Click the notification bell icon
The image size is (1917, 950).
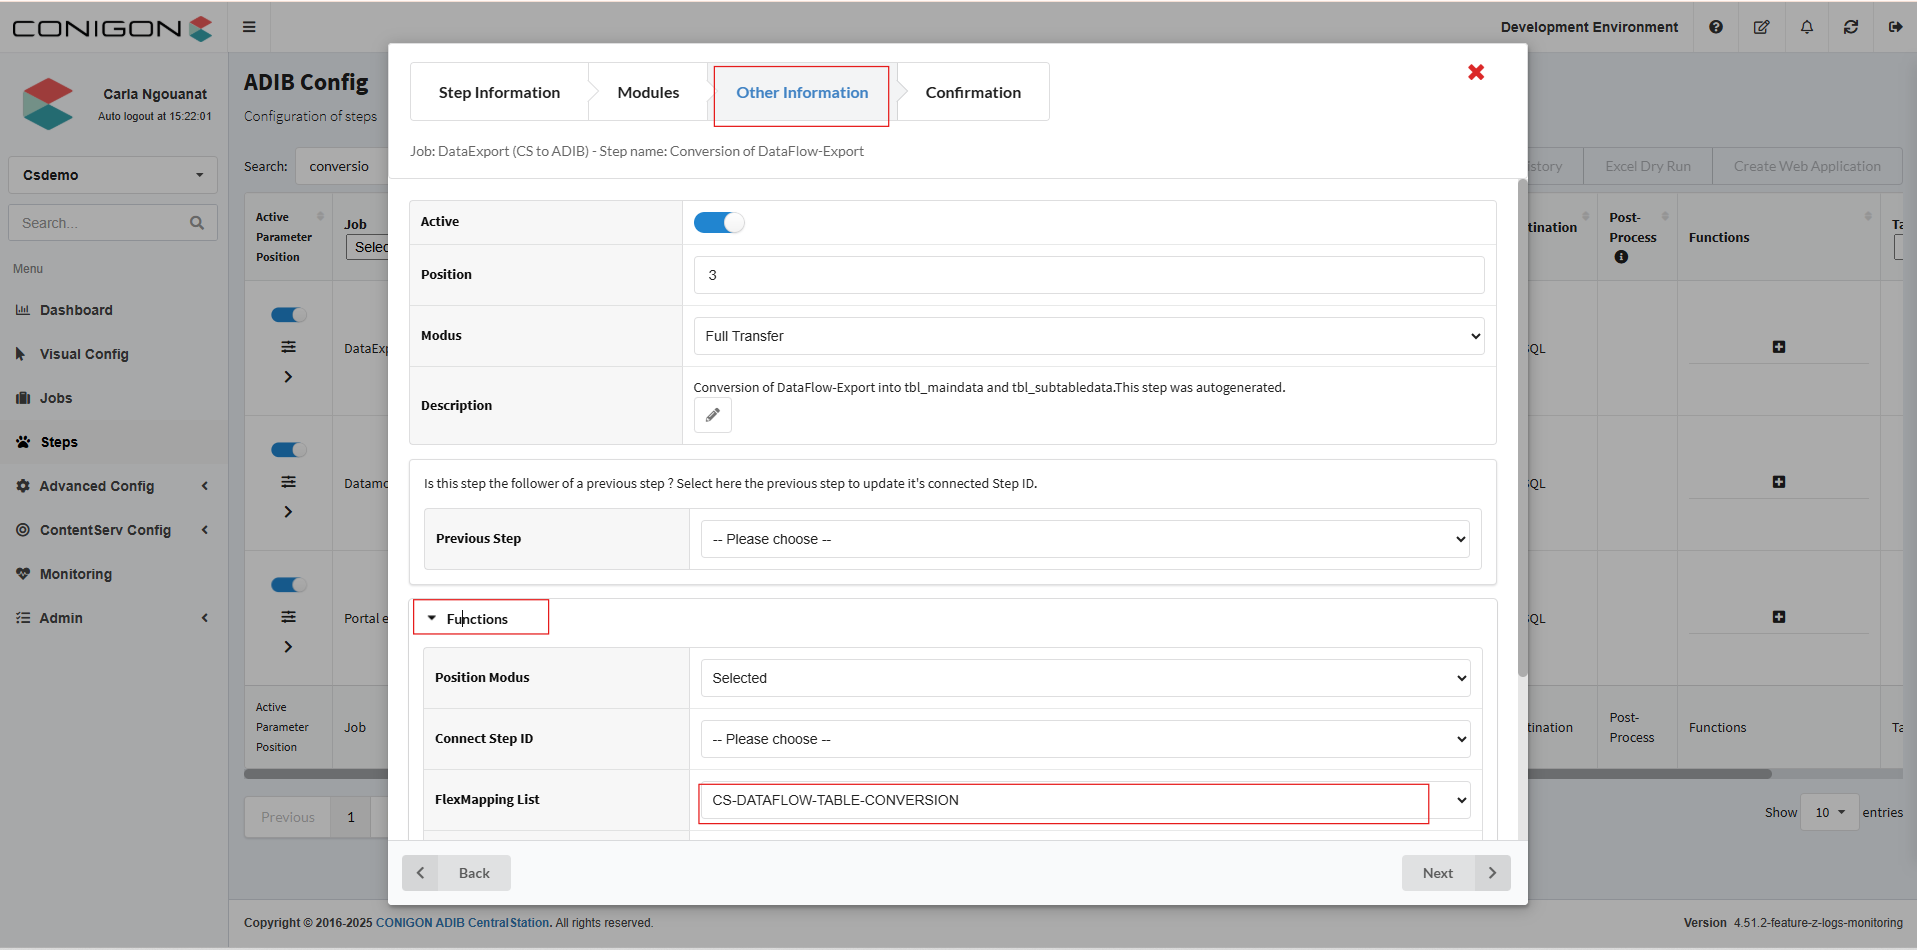(x=1806, y=27)
